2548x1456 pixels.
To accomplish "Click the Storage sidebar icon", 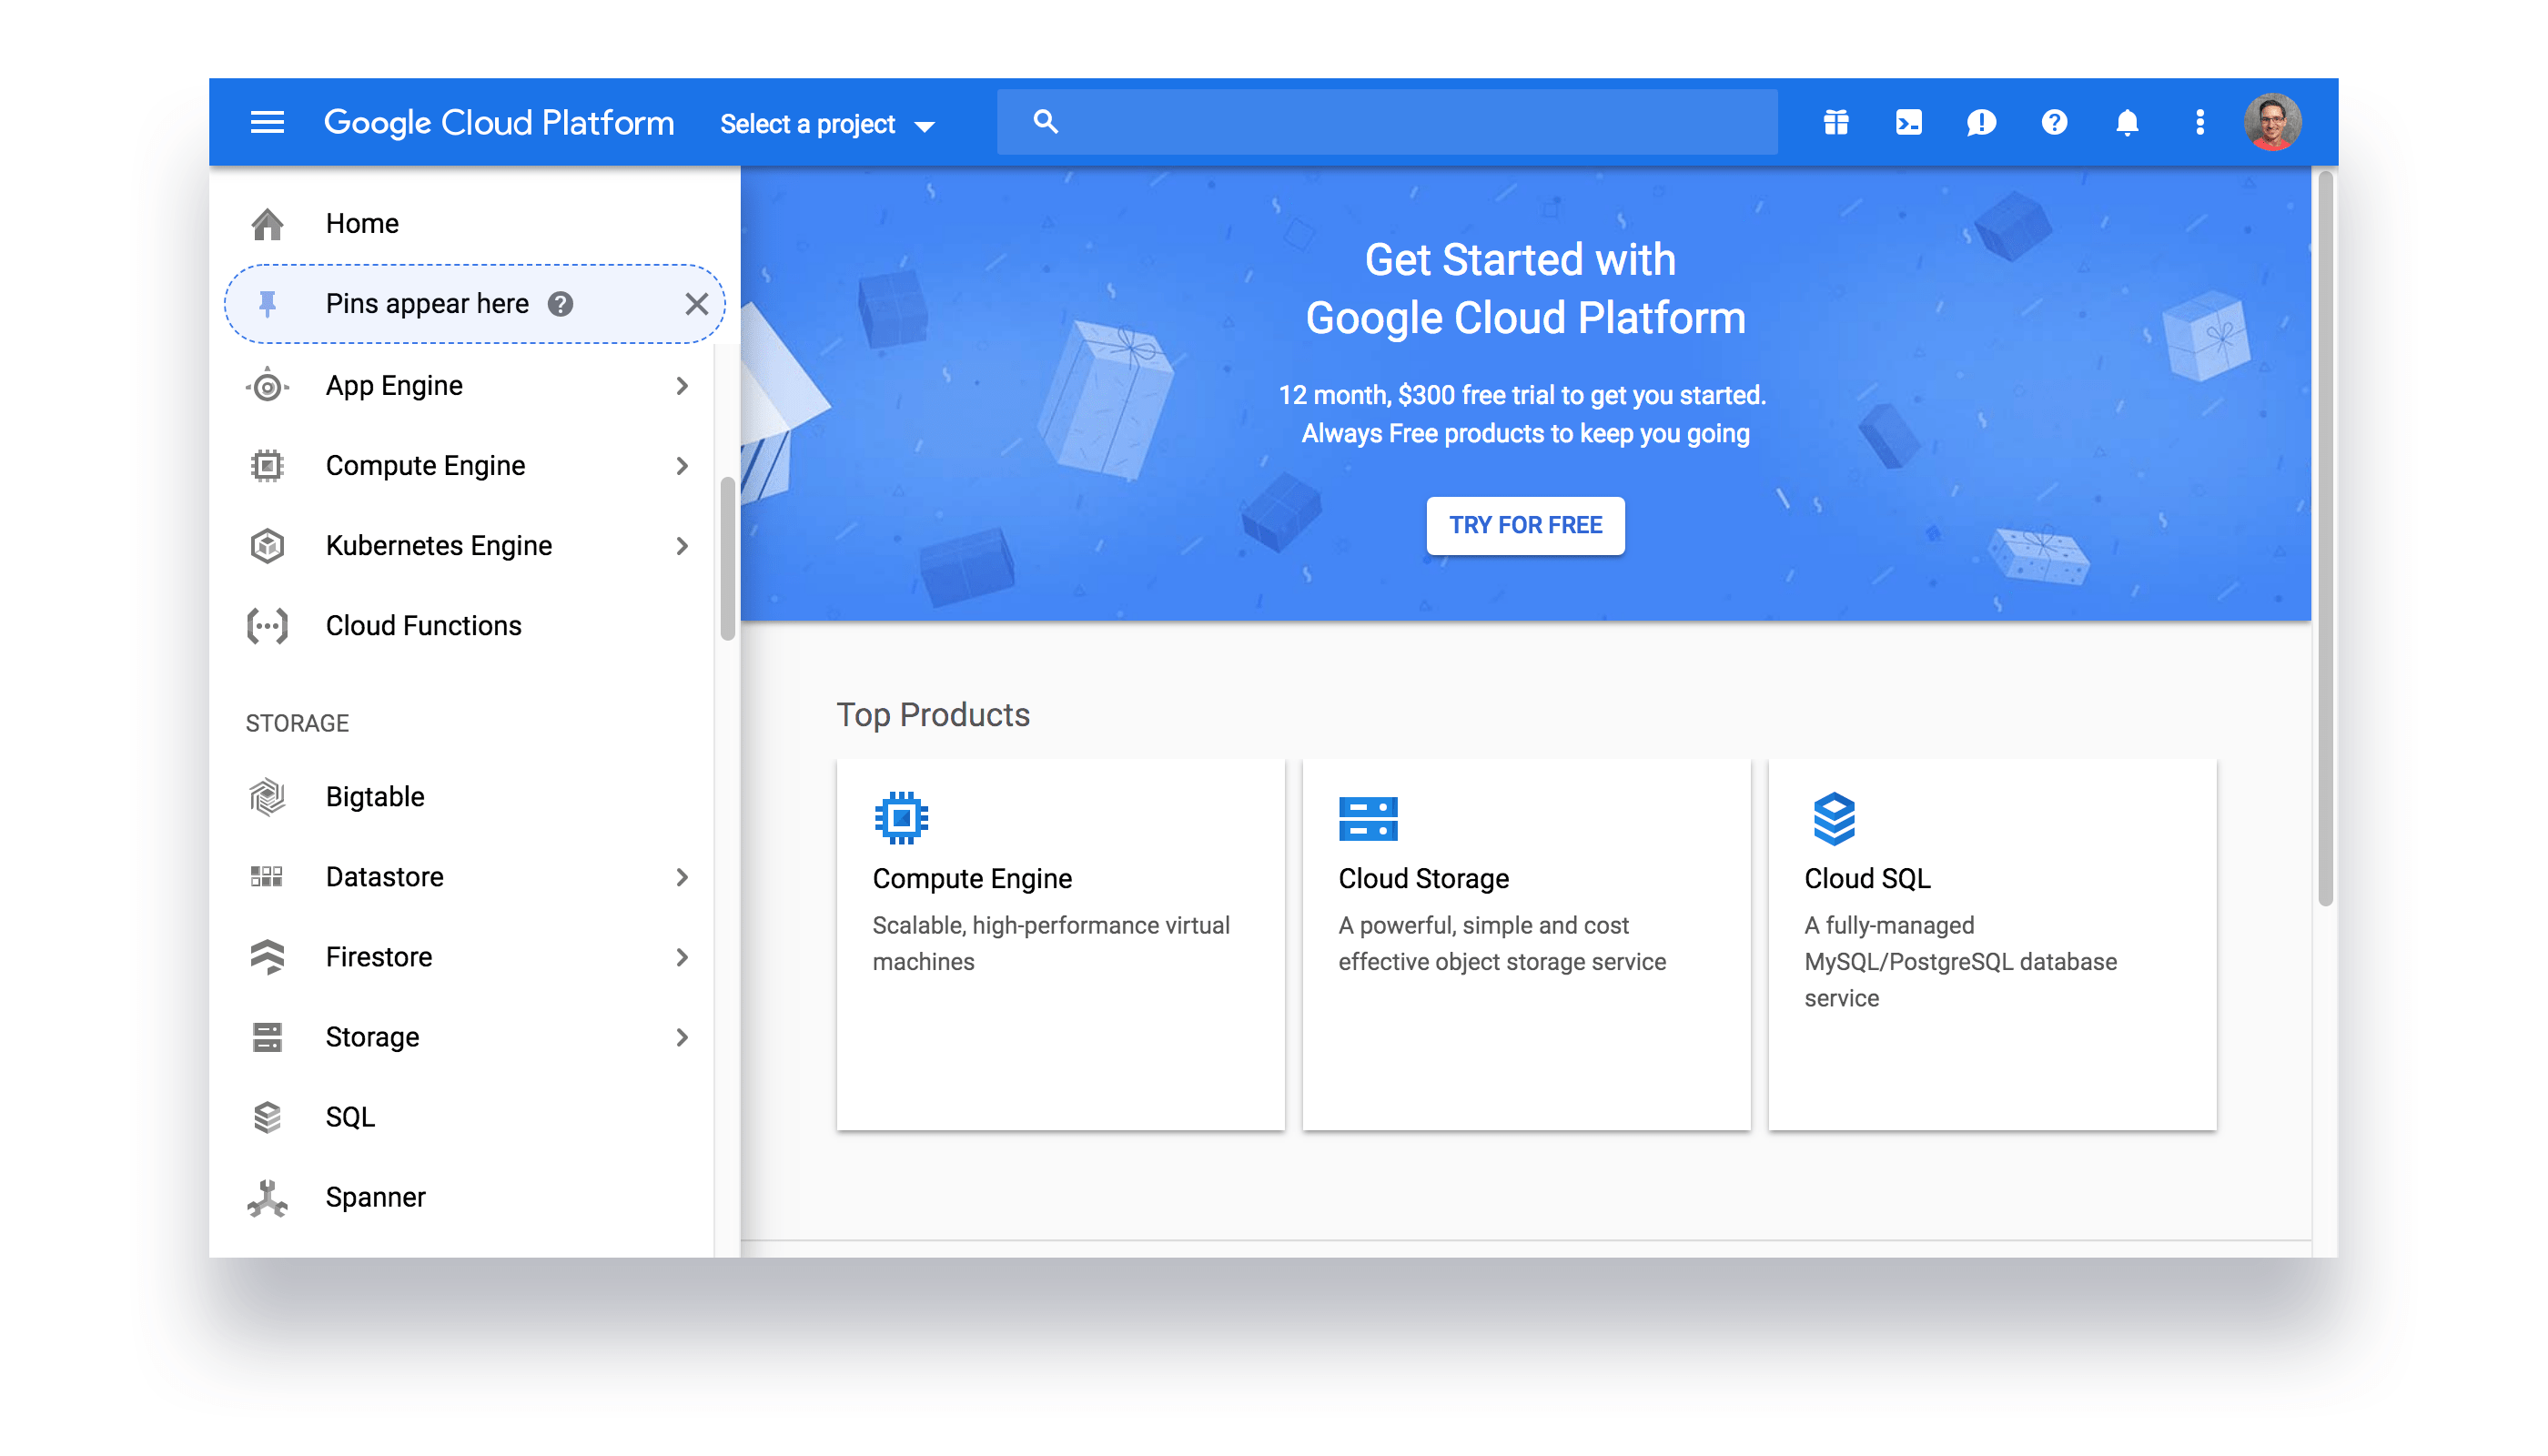I will point(267,1036).
